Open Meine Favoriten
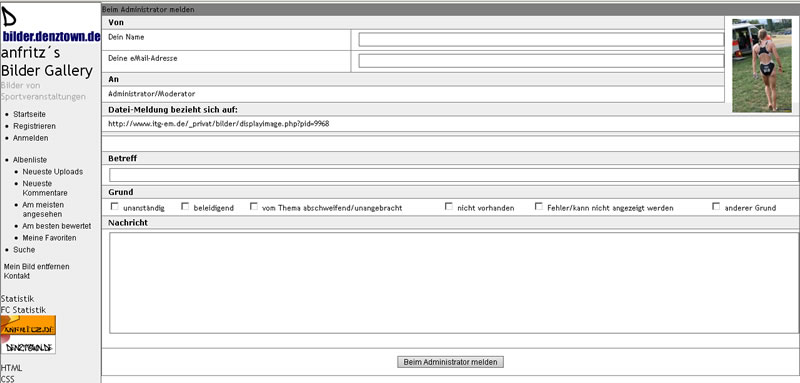The image size is (800, 383). 49,238
